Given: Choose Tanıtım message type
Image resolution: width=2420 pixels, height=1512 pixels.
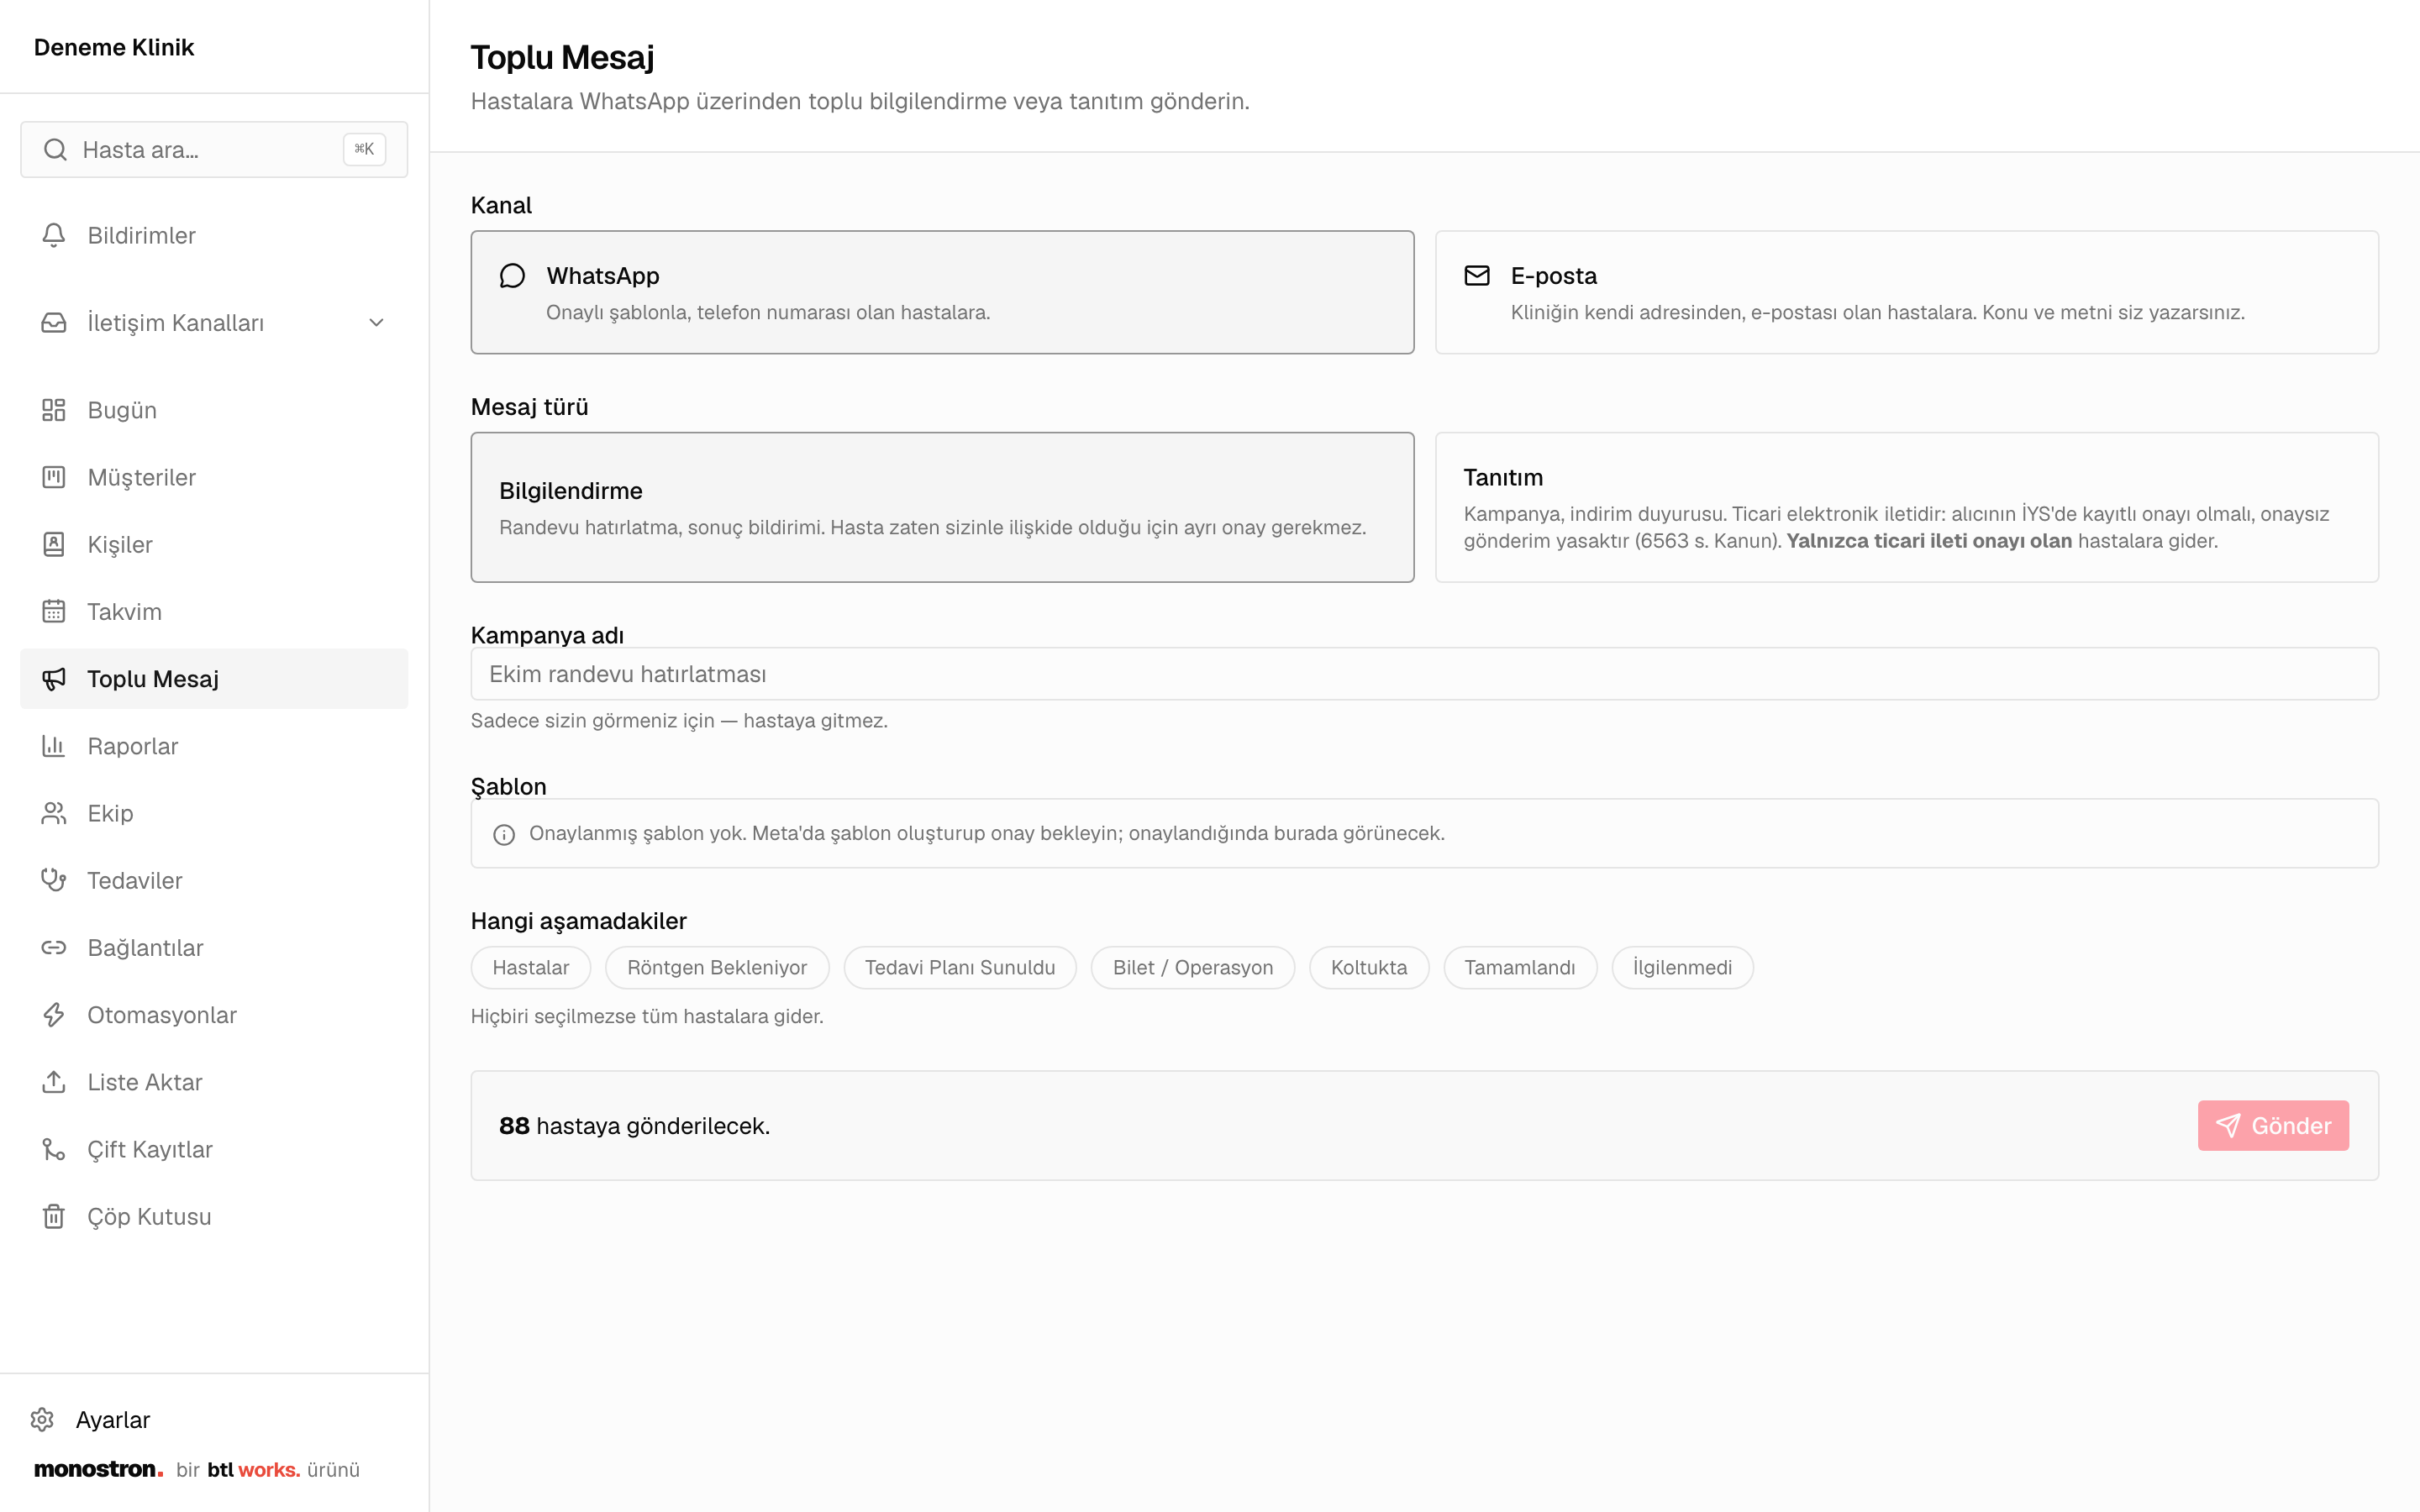Looking at the screenshot, I should (1906, 507).
